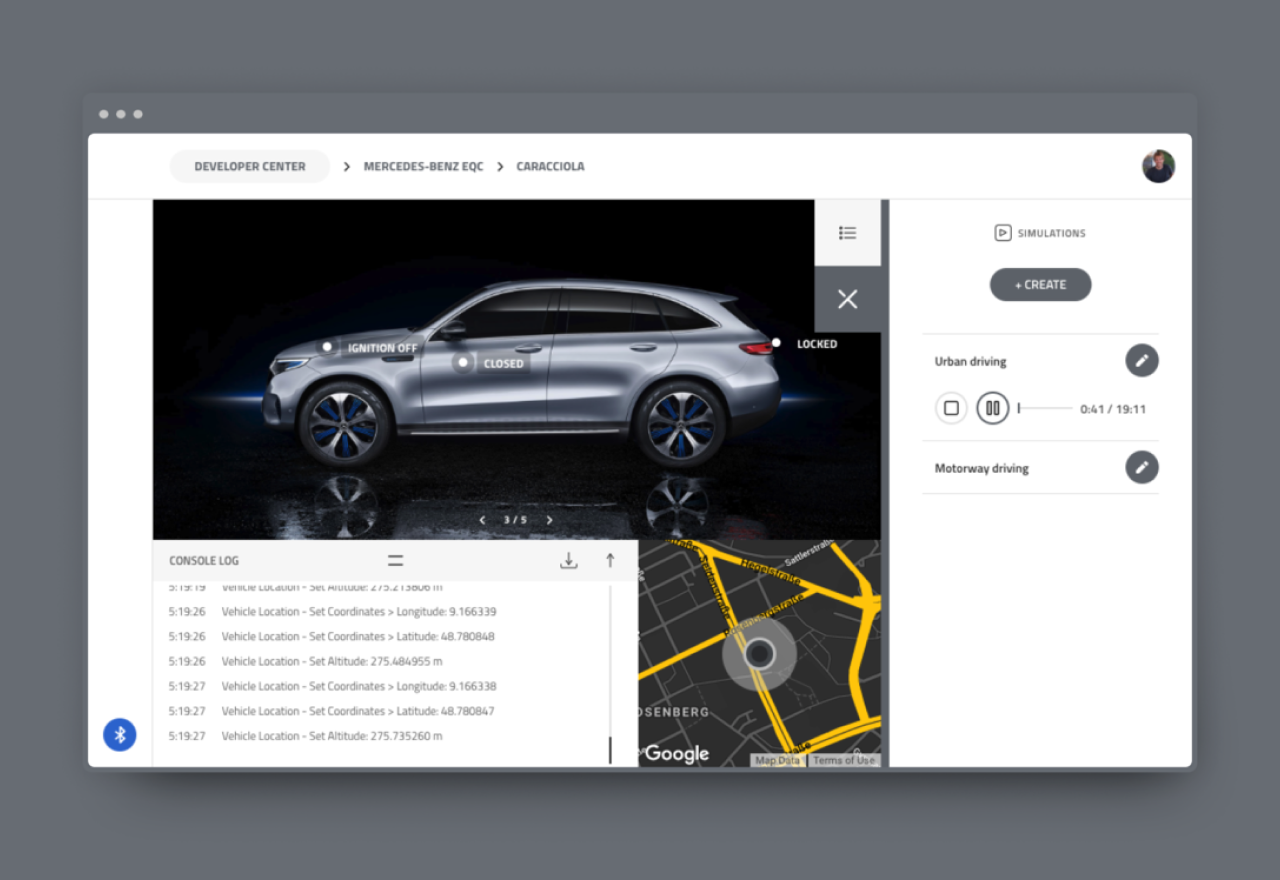Open the map Terms of Use link

pyautogui.click(x=844, y=760)
